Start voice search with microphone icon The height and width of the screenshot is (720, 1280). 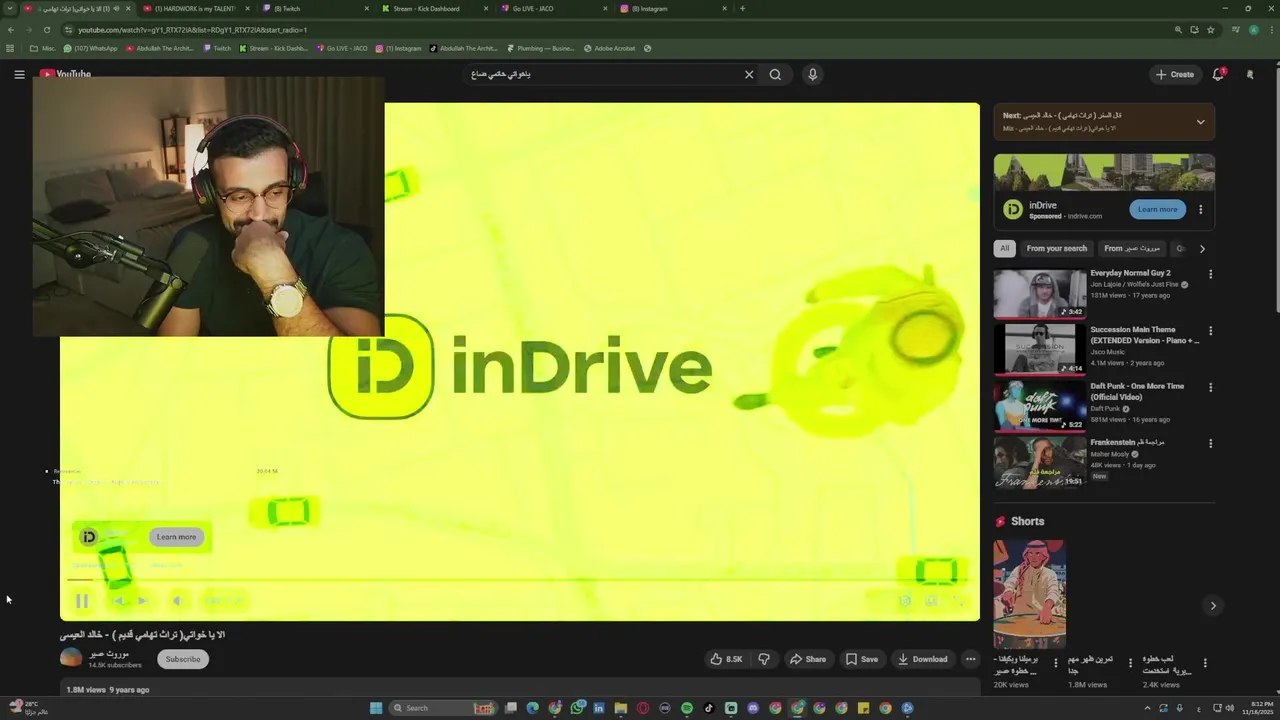coord(812,74)
